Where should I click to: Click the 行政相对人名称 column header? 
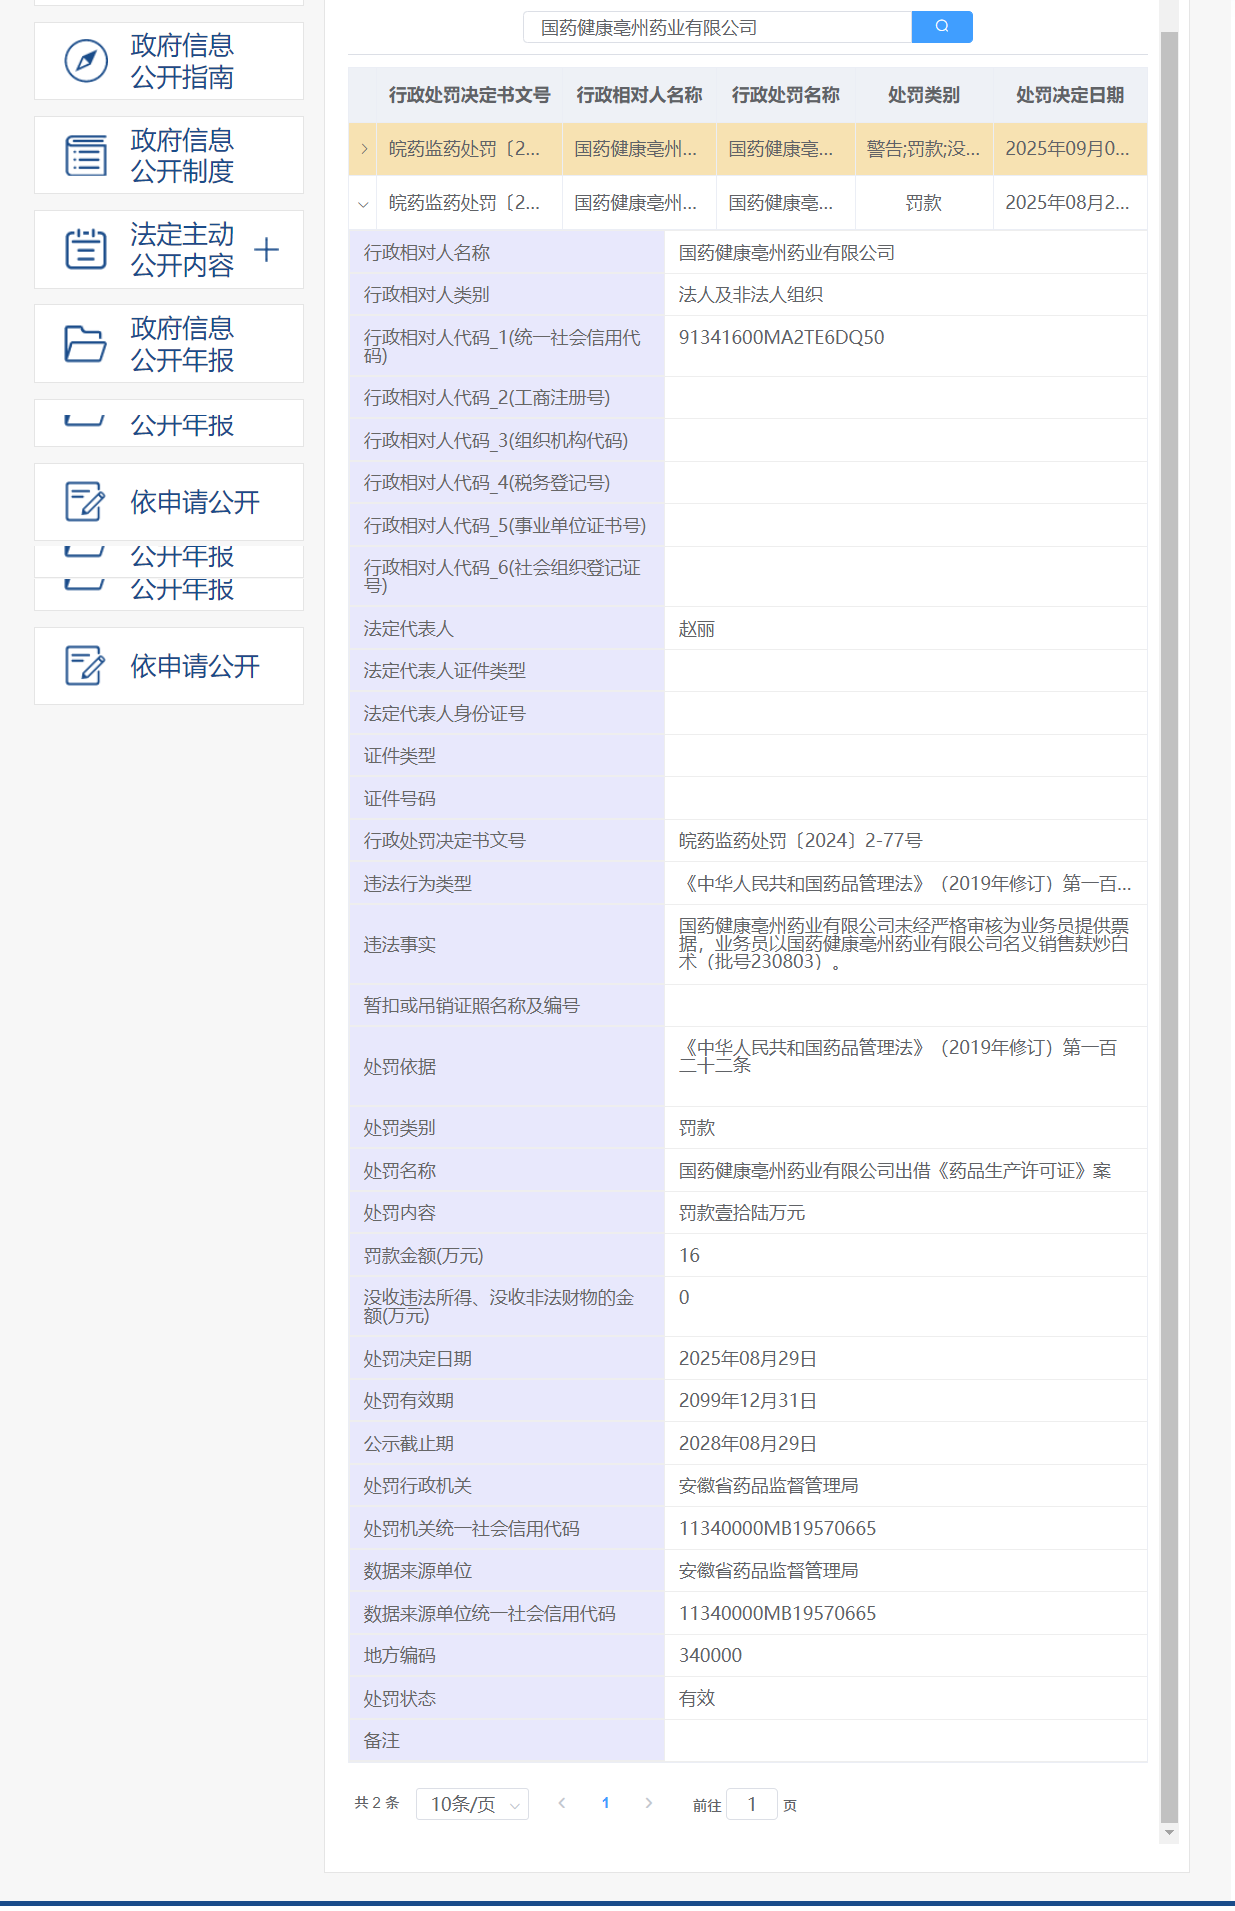pyautogui.click(x=639, y=95)
